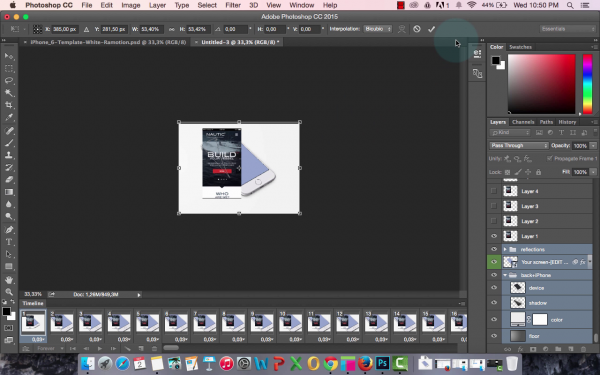
Task: Collapse the back+iPhone layer group
Action: pos(505,275)
